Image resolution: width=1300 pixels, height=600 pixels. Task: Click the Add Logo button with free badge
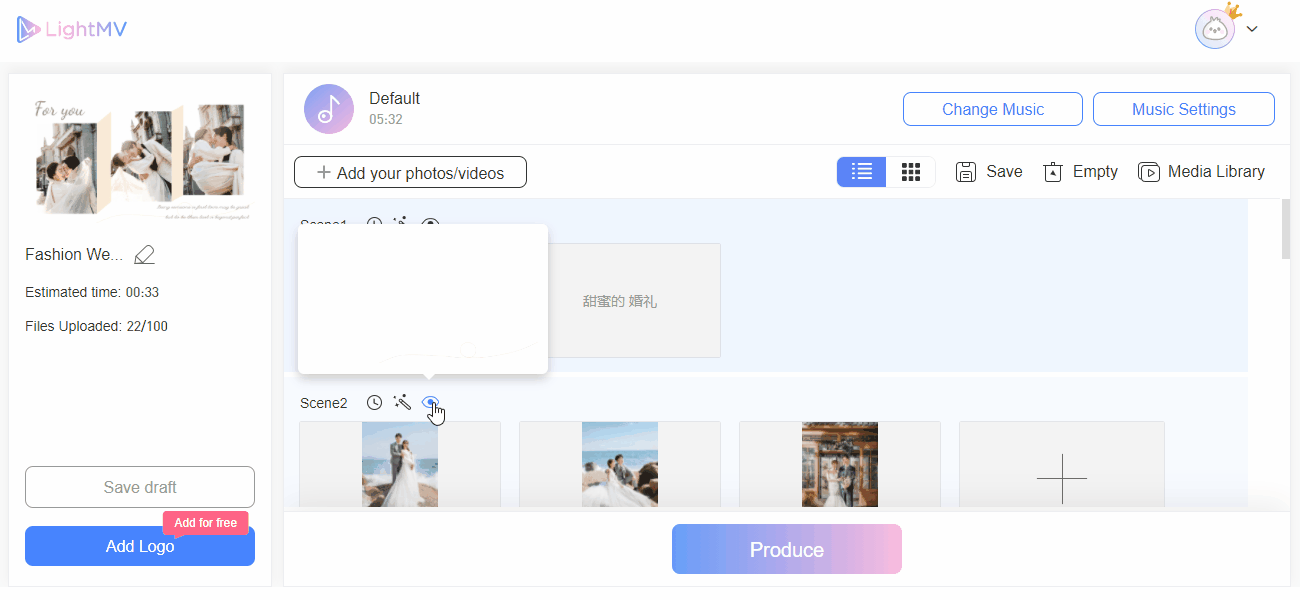(x=139, y=546)
